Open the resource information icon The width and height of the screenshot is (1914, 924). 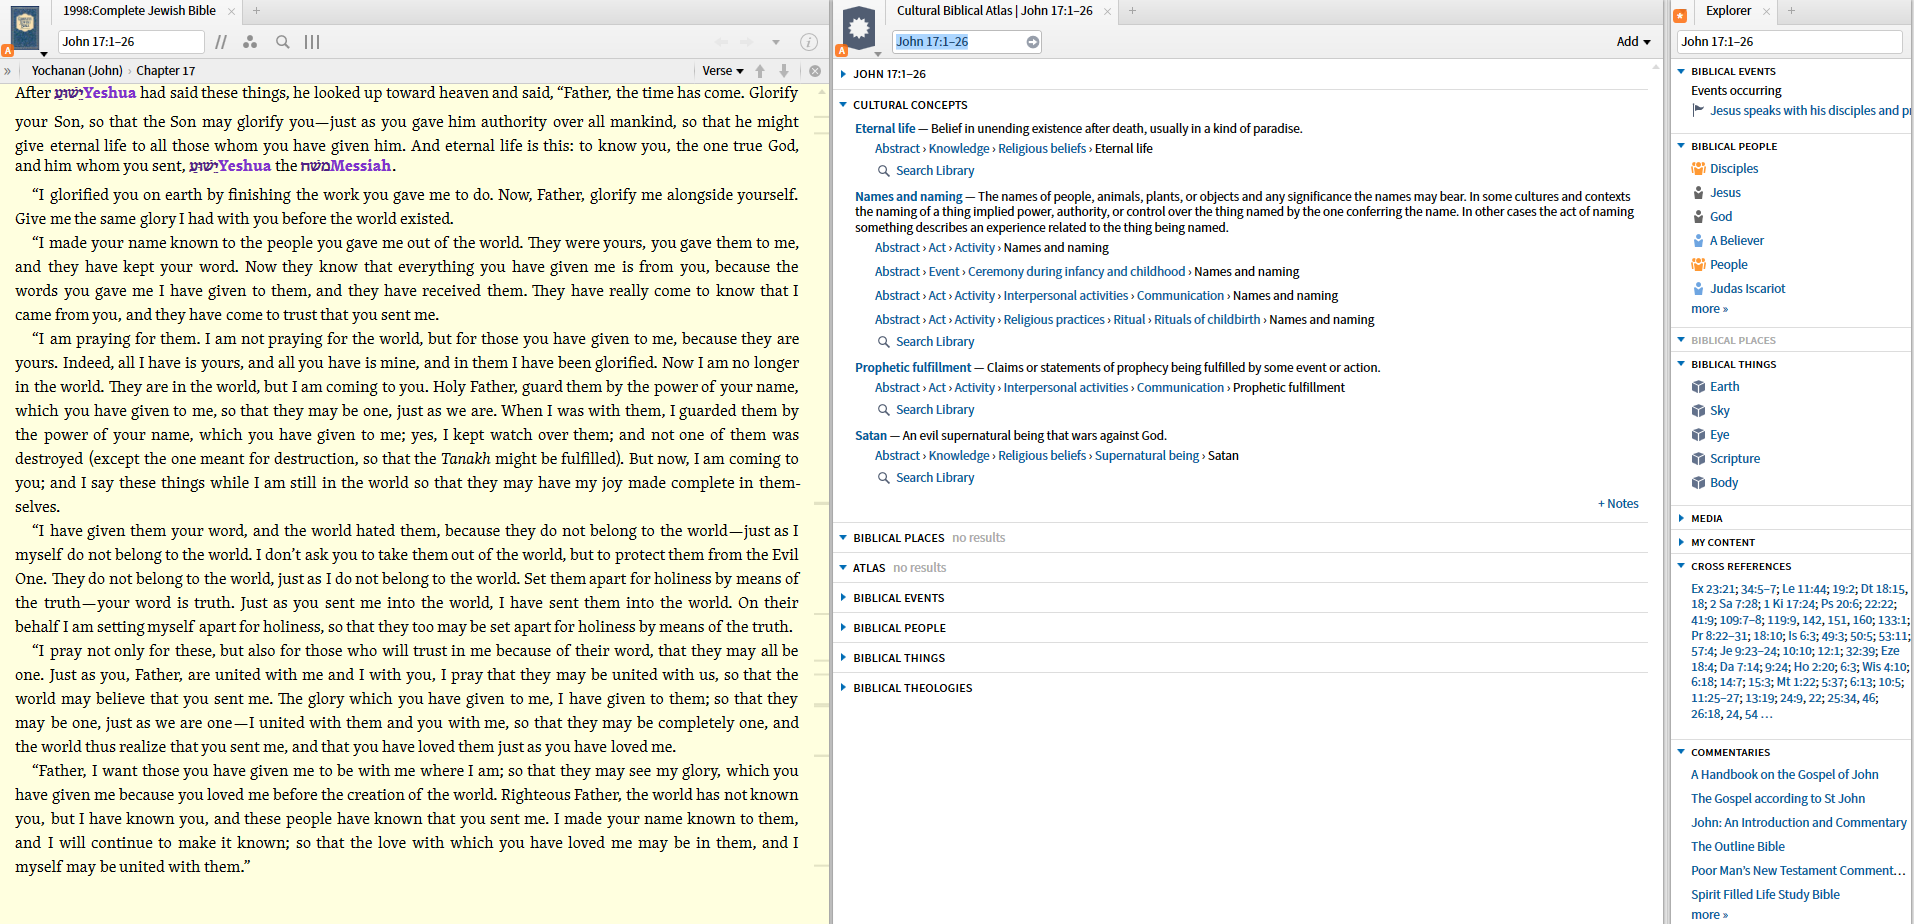point(809,42)
